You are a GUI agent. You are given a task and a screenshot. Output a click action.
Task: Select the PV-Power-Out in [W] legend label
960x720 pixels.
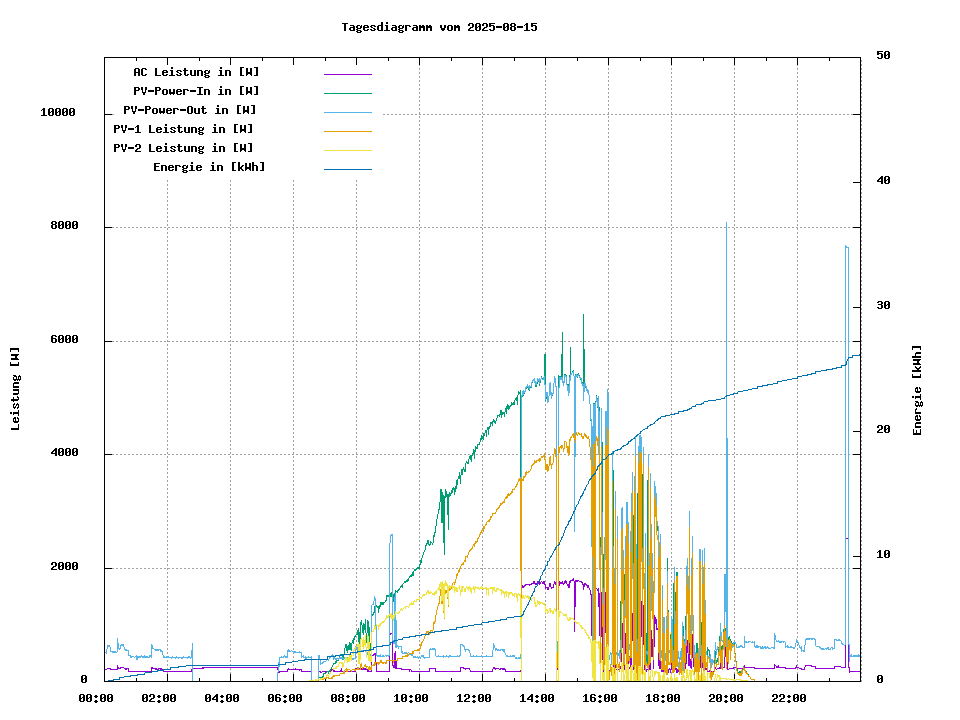[190, 110]
